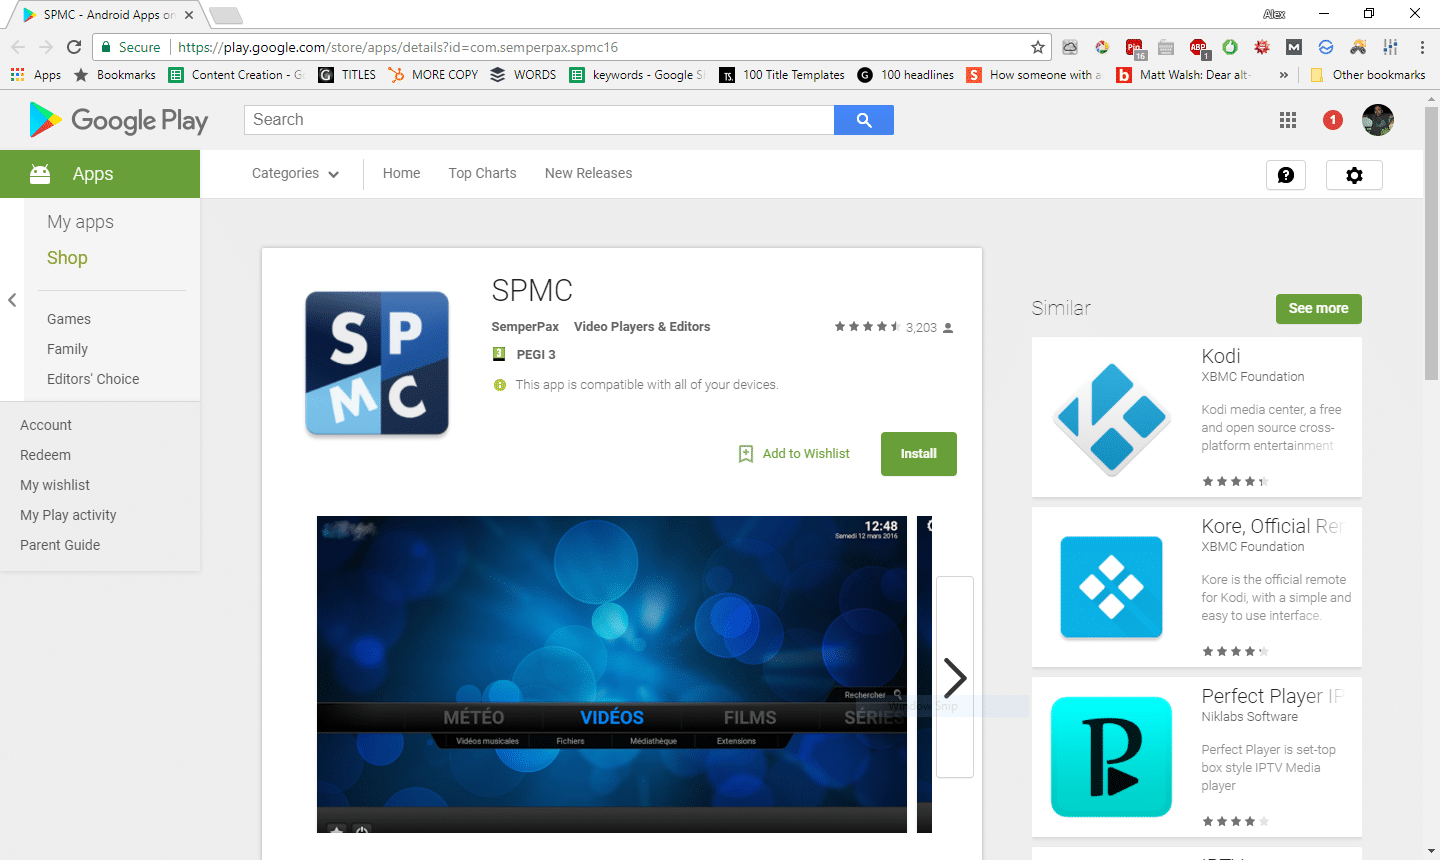This screenshot has width=1440, height=860.
Task: Go back with the browser back arrow
Action: tap(18, 47)
